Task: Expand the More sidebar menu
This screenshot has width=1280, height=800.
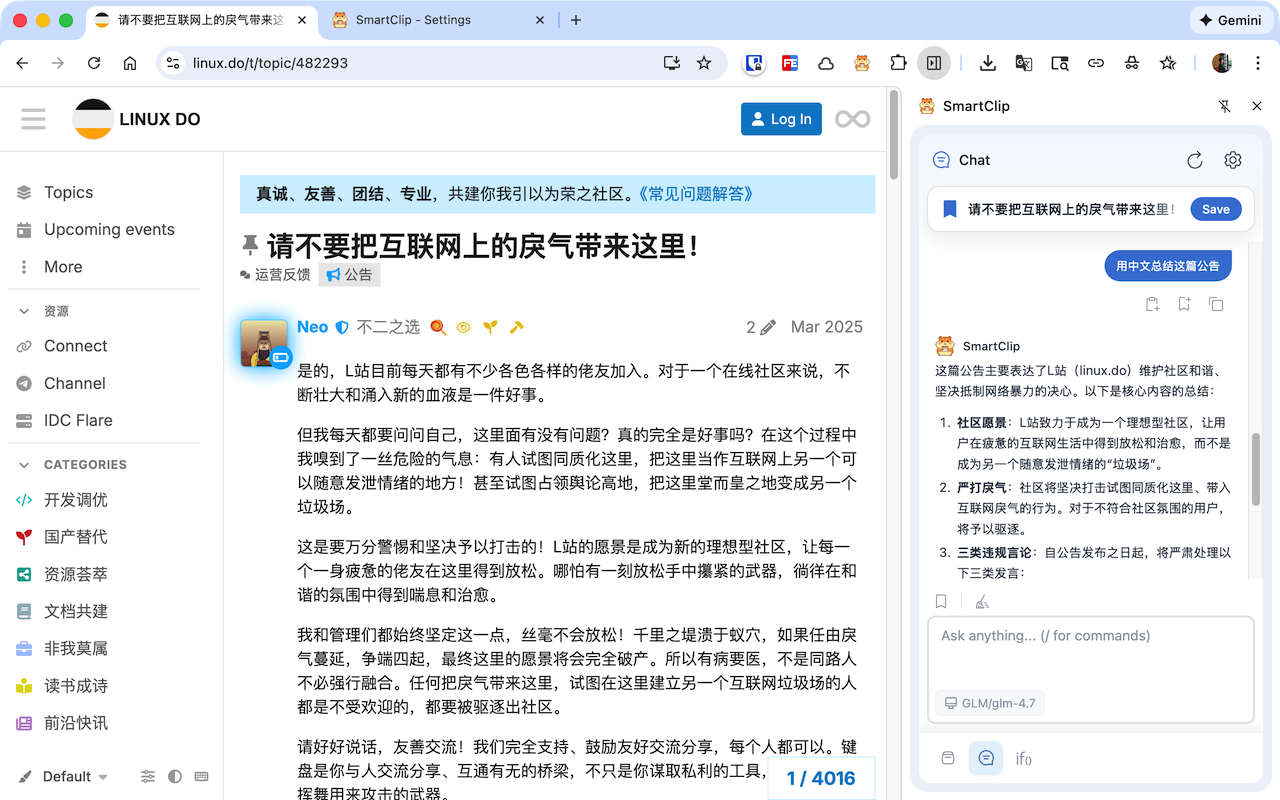Action: coord(63,267)
